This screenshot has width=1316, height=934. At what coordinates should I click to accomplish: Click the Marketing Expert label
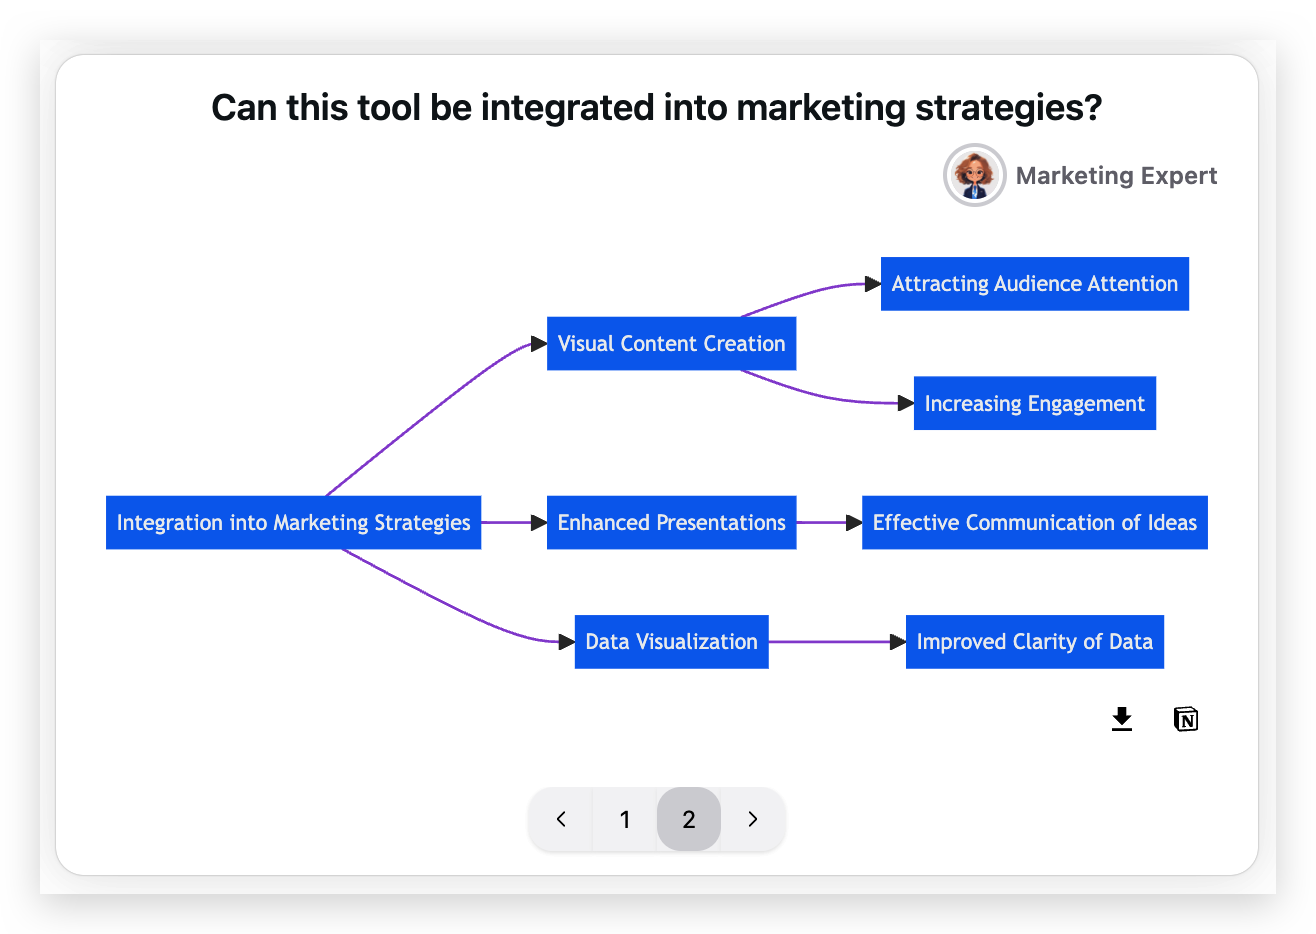click(1116, 176)
